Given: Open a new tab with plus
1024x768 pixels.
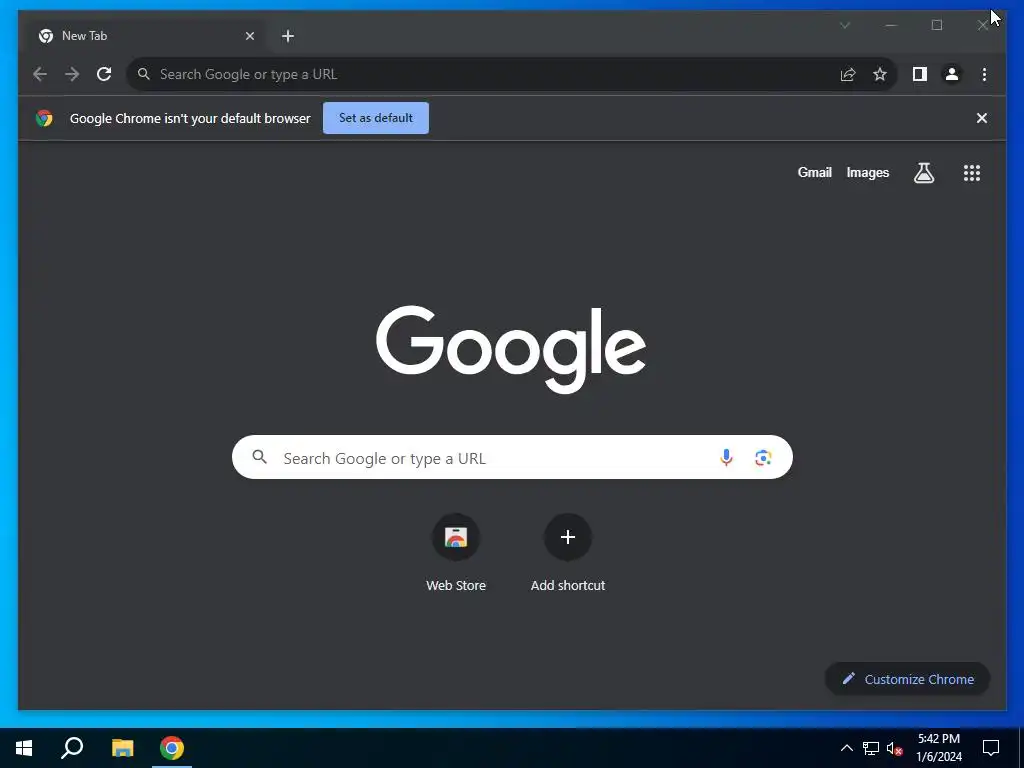Looking at the screenshot, I should pyautogui.click(x=288, y=36).
